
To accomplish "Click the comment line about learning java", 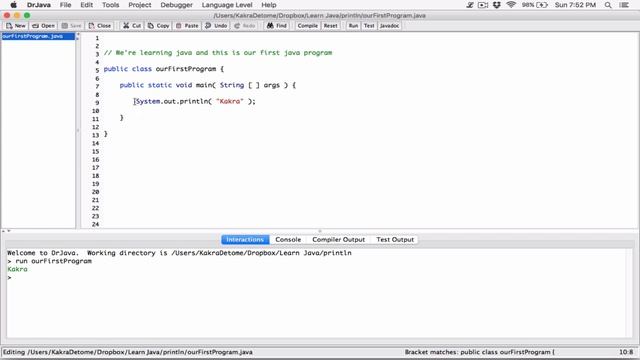I will coord(218,53).
